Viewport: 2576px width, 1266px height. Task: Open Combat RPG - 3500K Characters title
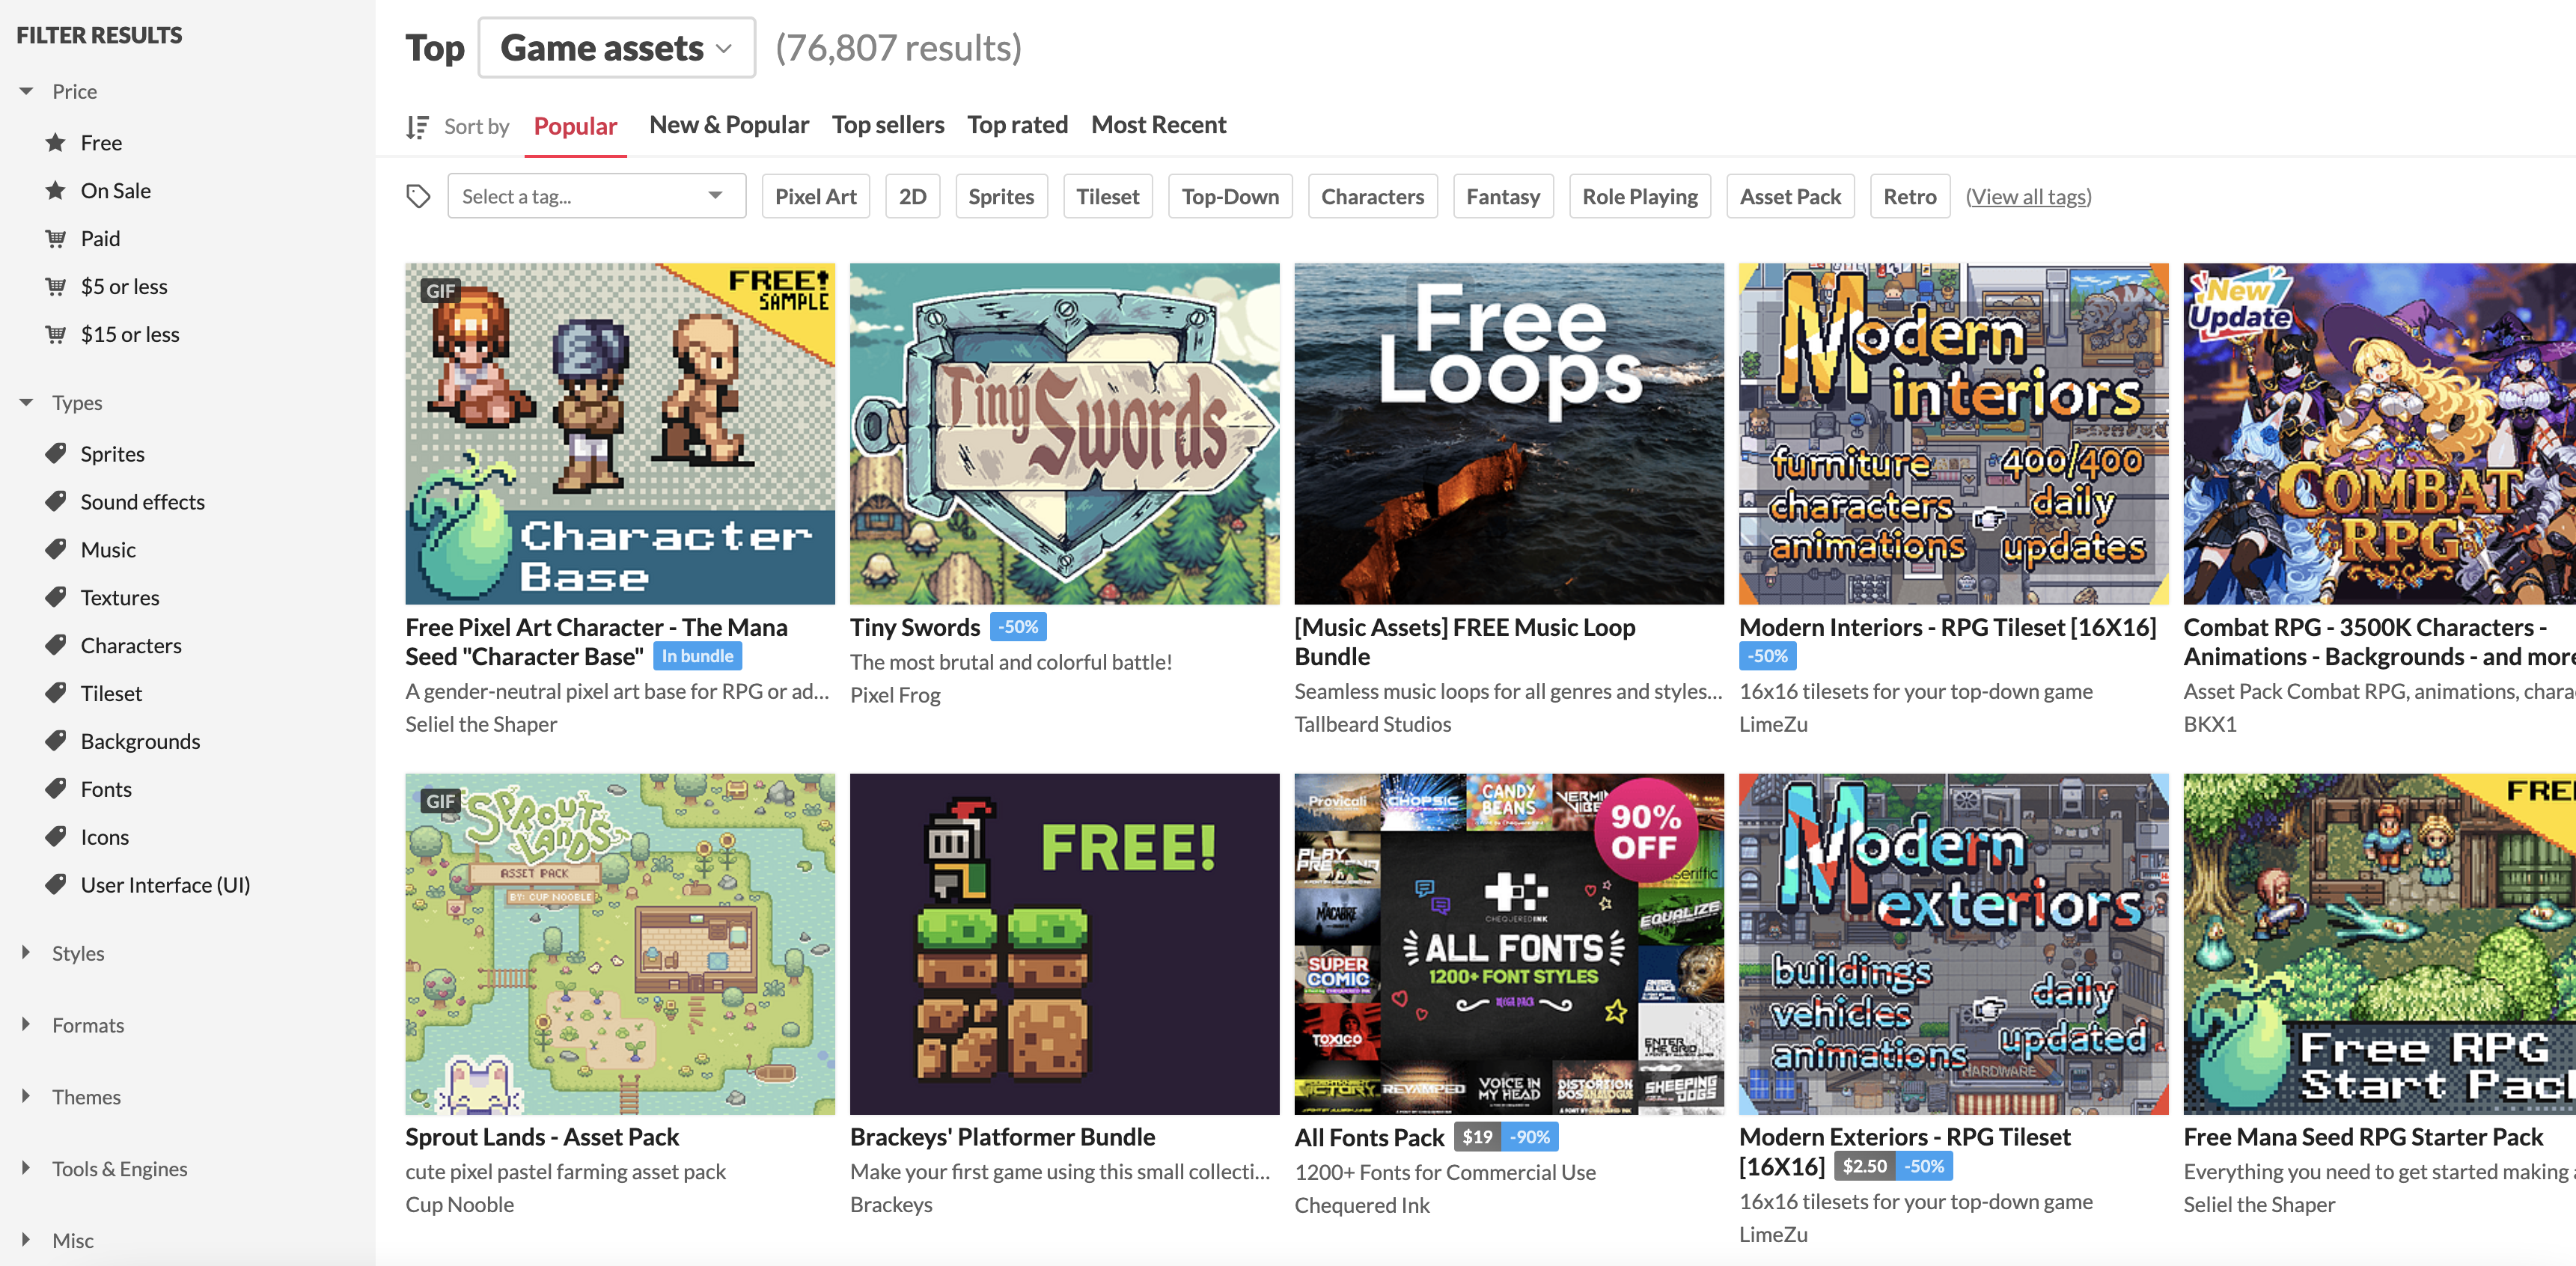point(2379,642)
